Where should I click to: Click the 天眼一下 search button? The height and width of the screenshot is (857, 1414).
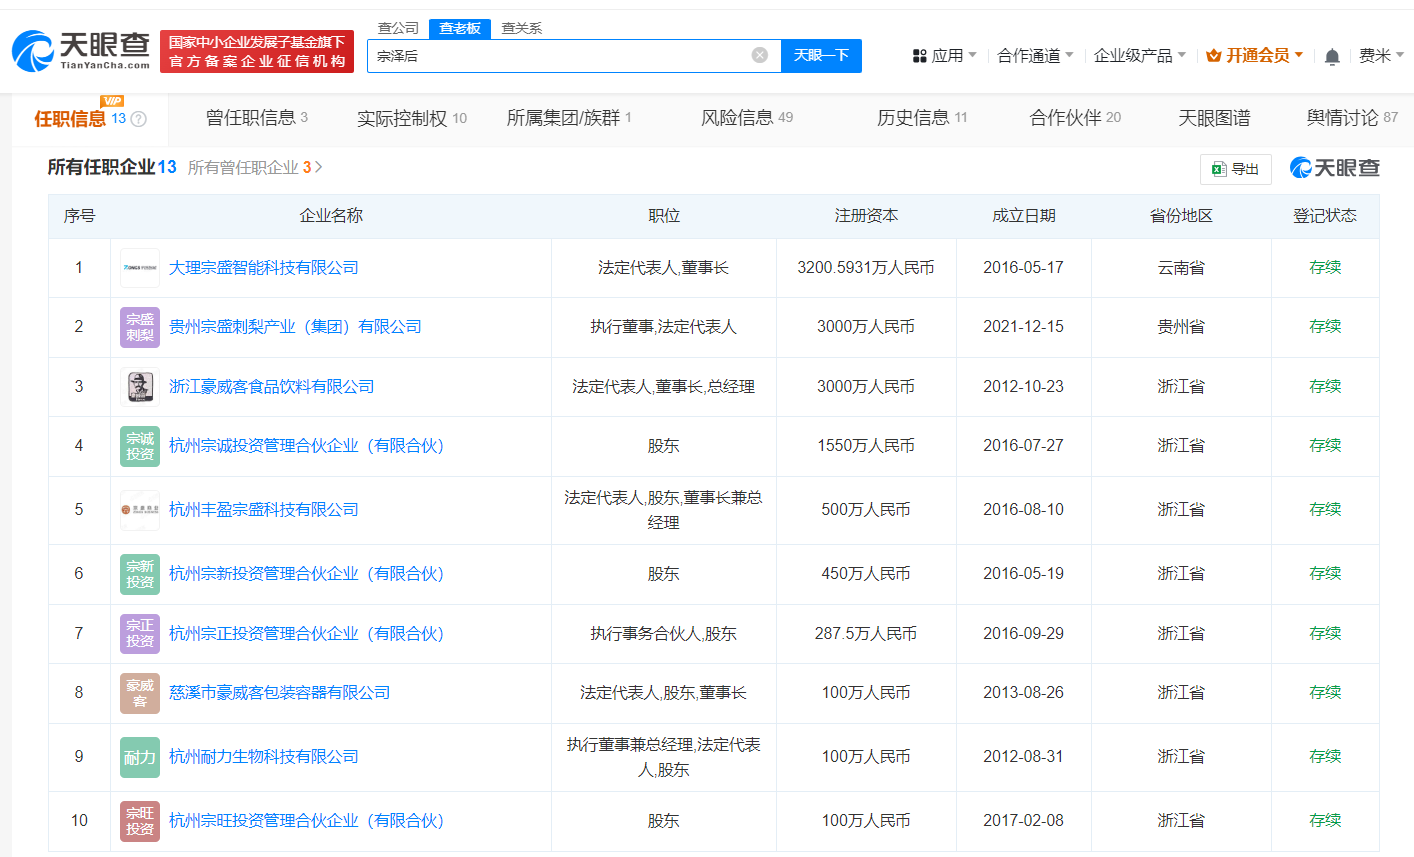pos(821,56)
